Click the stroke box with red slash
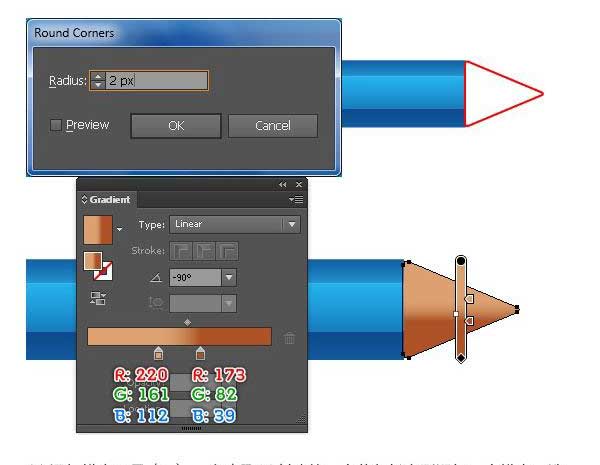This screenshot has height=465, width=600. pos(104,271)
